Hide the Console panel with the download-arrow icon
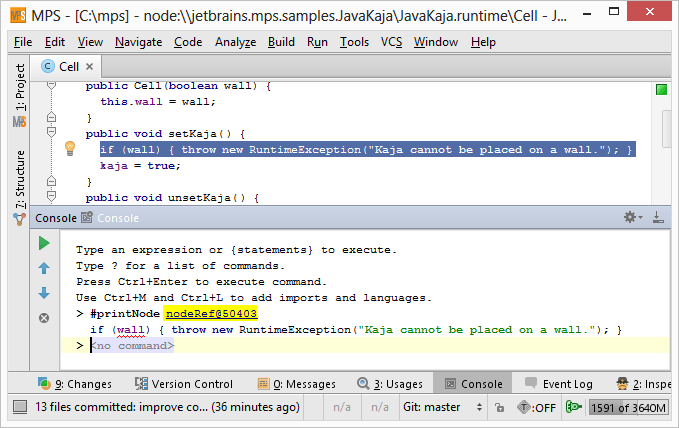This screenshot has height=428, width=679. [x=658, y=217]
